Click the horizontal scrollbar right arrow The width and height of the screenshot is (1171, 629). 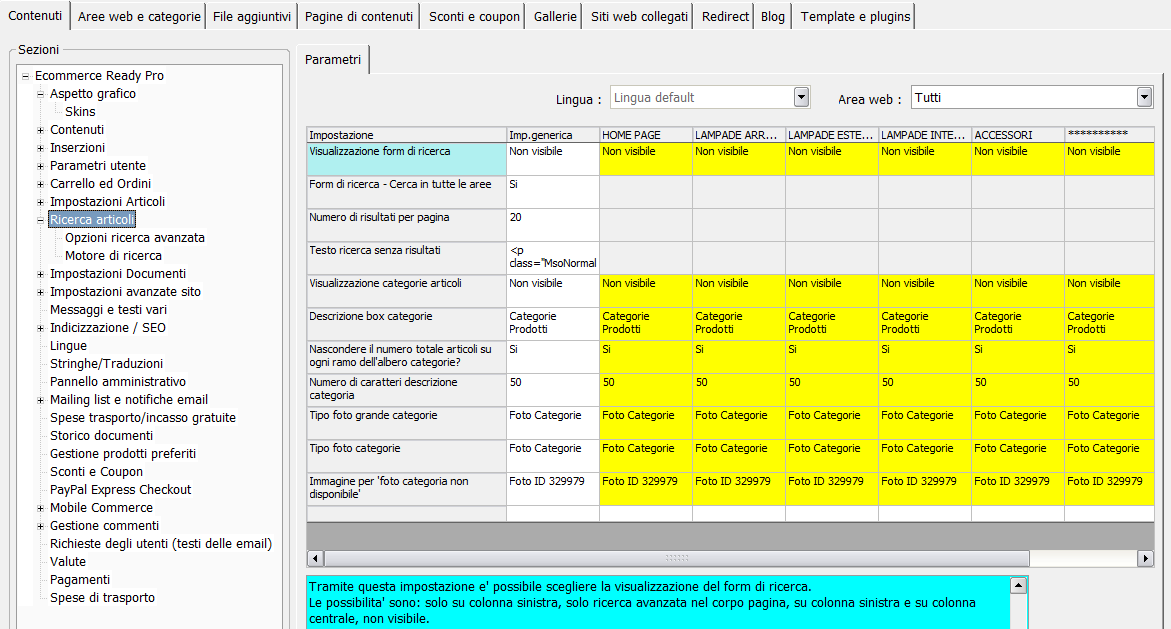(x=1145, y=558)
